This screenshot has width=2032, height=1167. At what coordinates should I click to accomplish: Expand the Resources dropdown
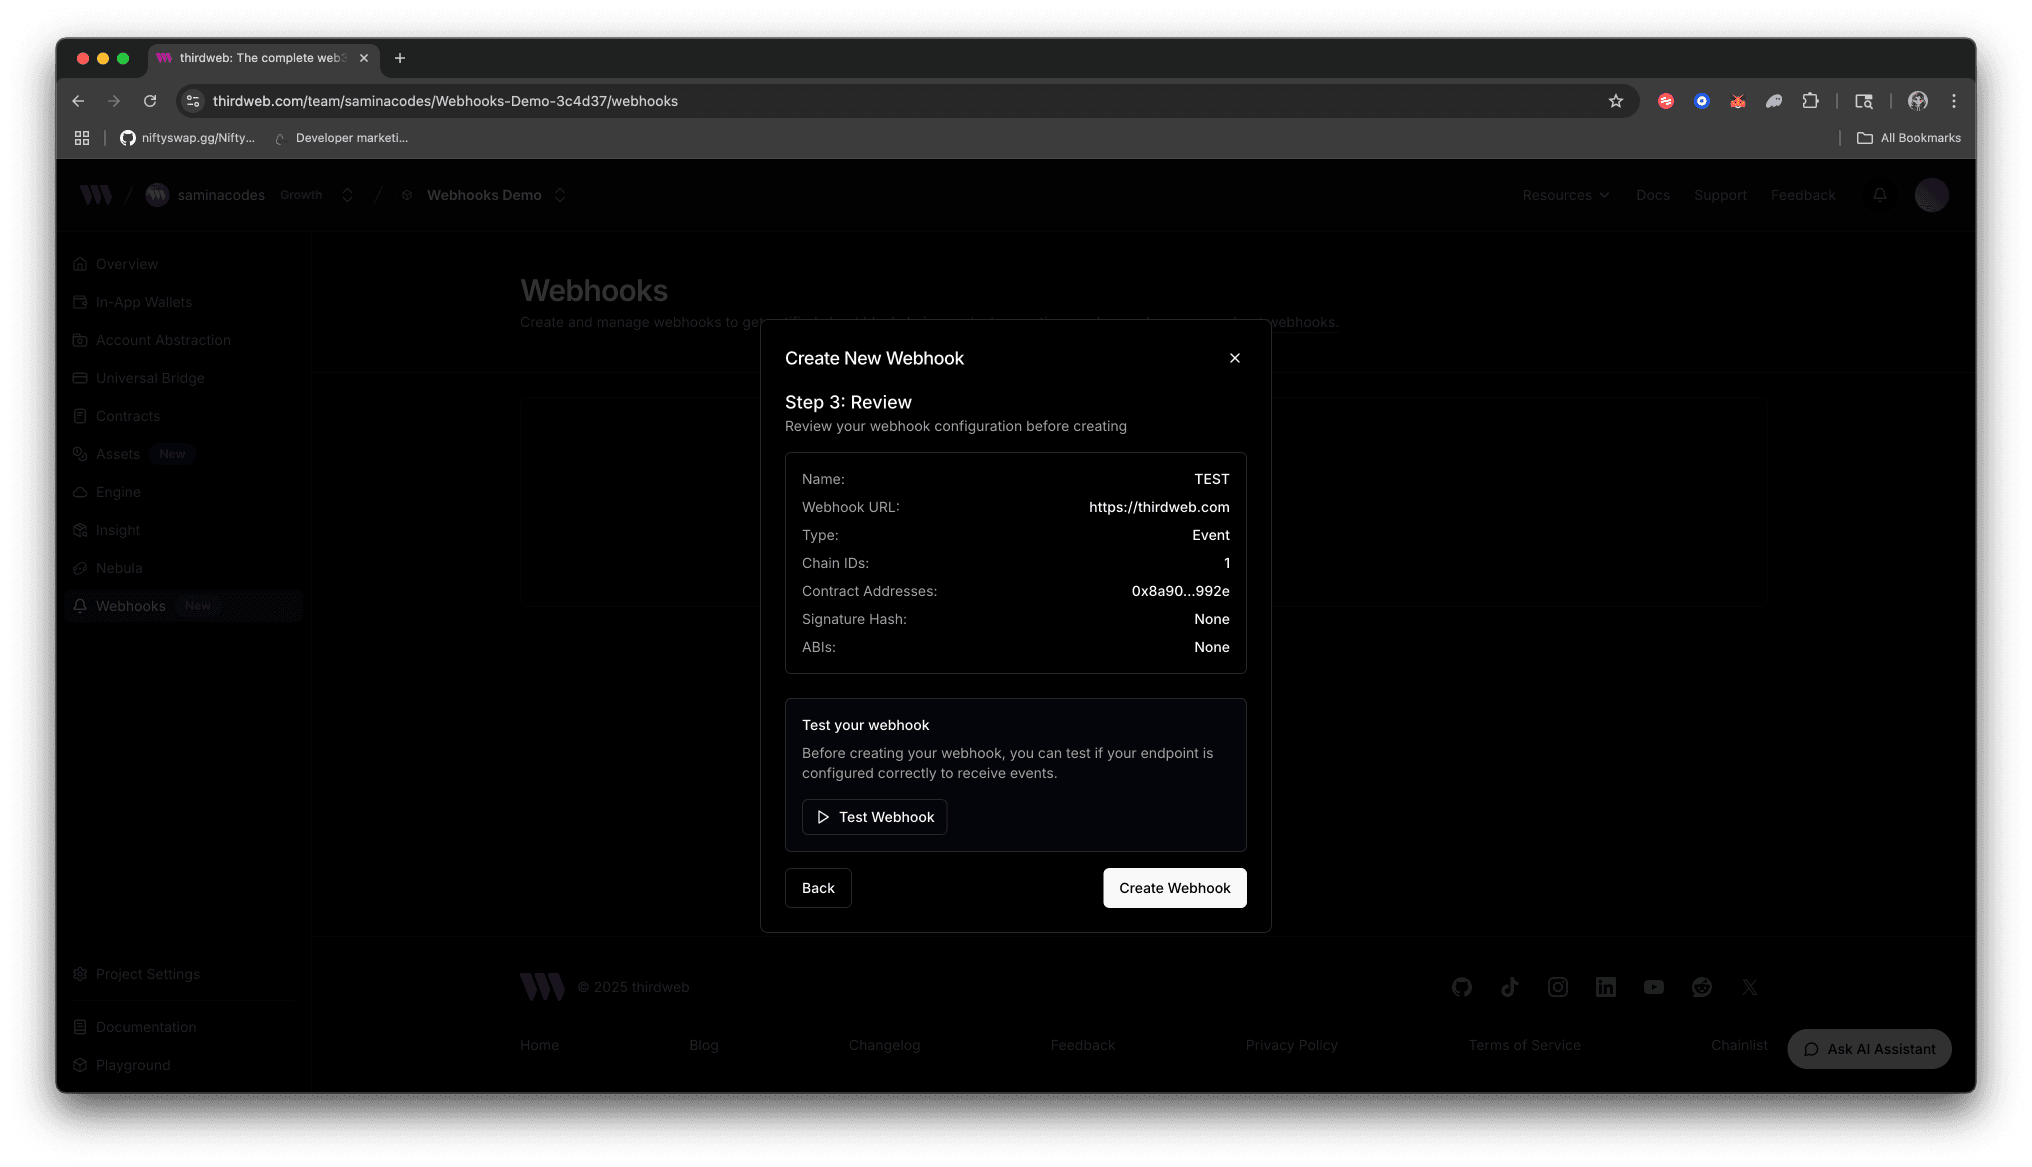click(x=1565, y=195)
